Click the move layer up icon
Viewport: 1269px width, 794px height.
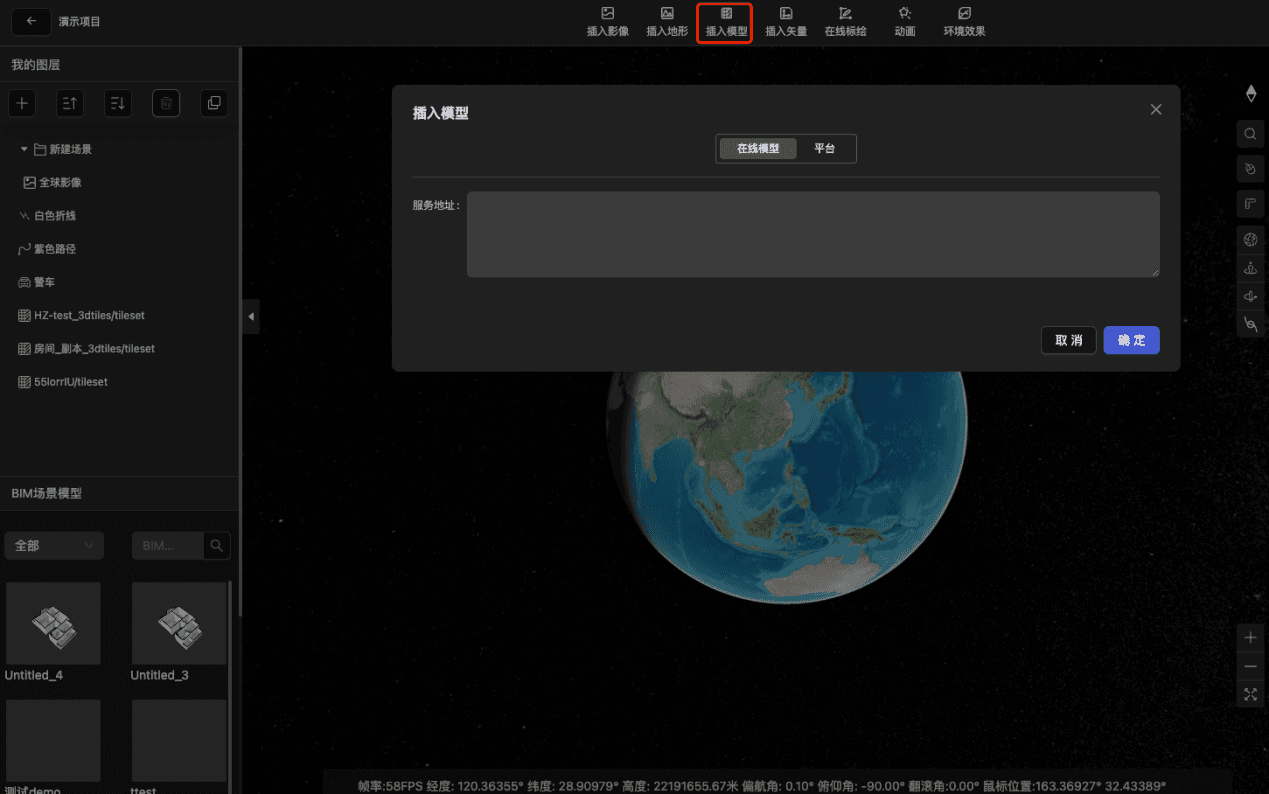70,103
